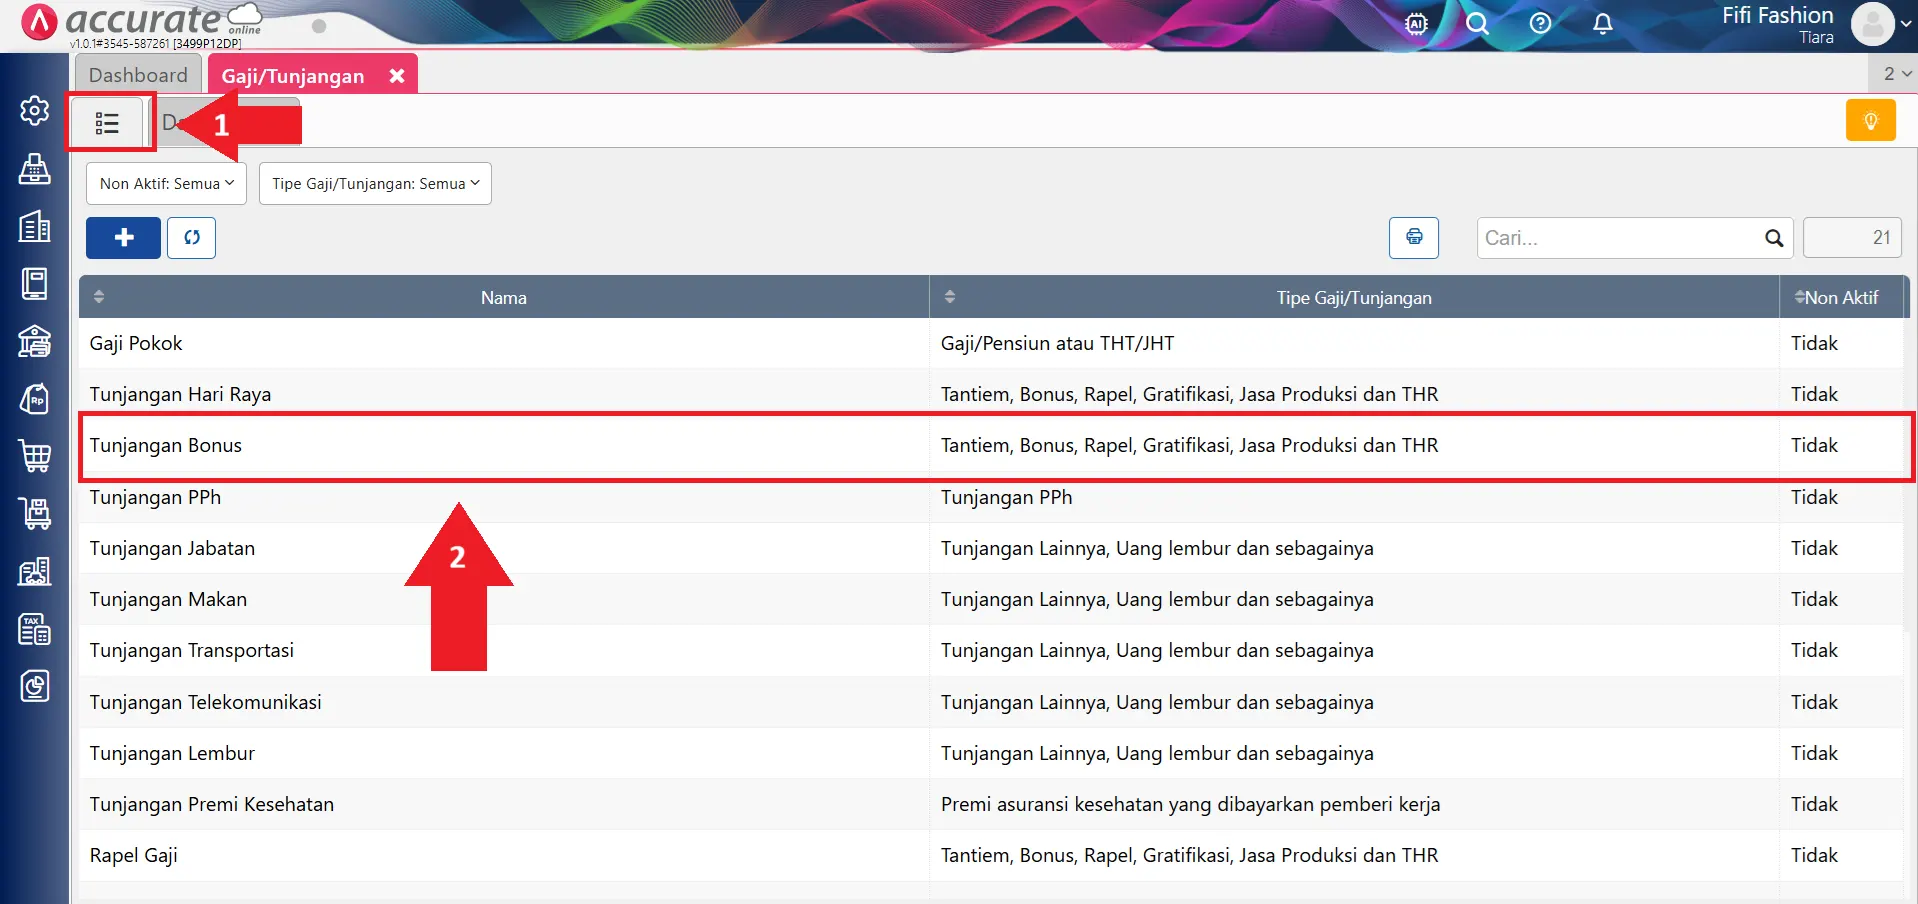
Task: Open the settings gear in sidebar
Action: click(x=35, y=111)
